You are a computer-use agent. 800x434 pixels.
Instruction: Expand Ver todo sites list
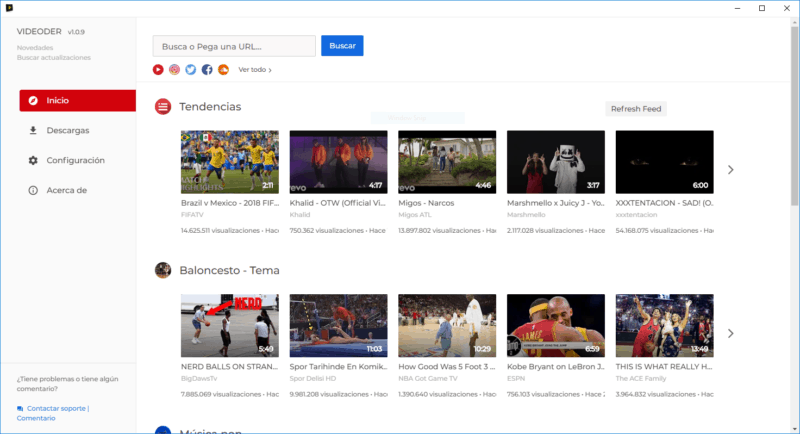[254, 70]
